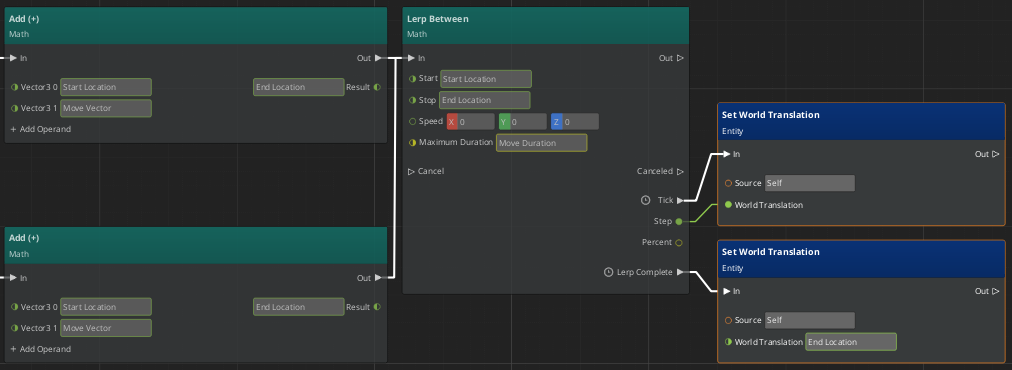Screen dimensions: 1012x370
Task: Click Add Operand on the bottom Add node
Action: tap(40, 349)
